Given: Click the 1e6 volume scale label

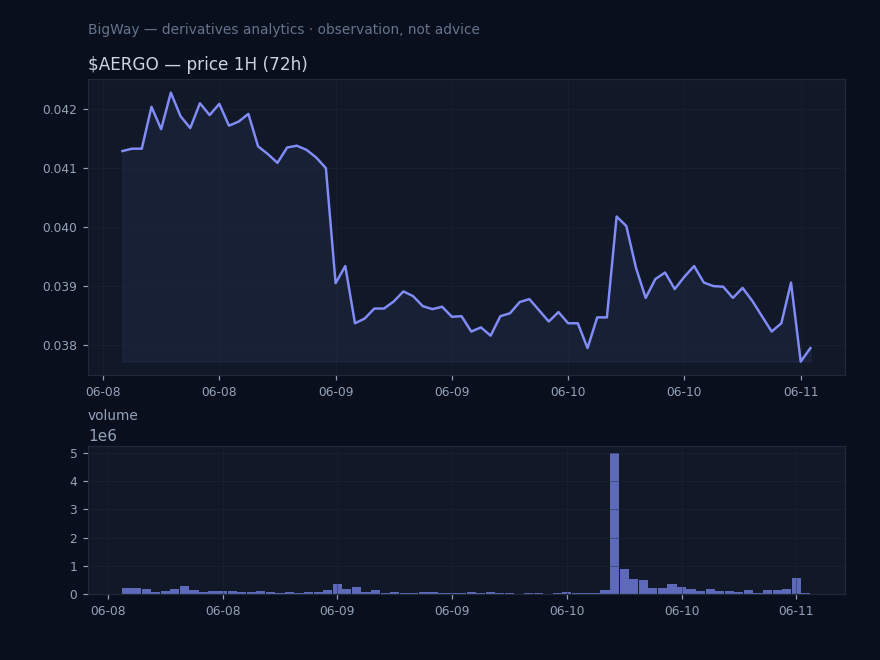Looking at the screenshot, I should [103, 436].
